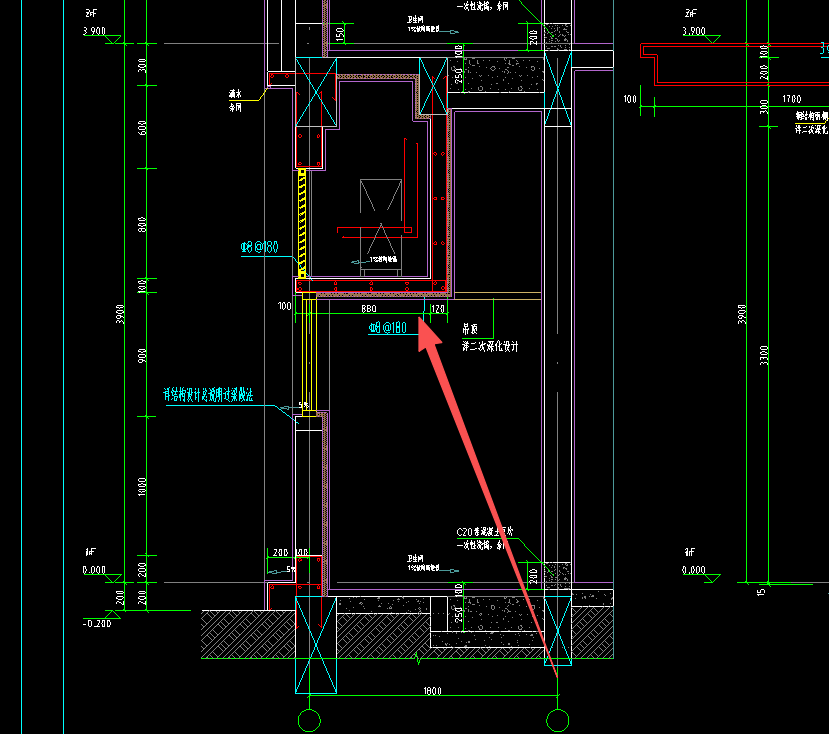Click the 800 vertical dimension text
The image size is (829, 734).
click(x=142, y=224)
